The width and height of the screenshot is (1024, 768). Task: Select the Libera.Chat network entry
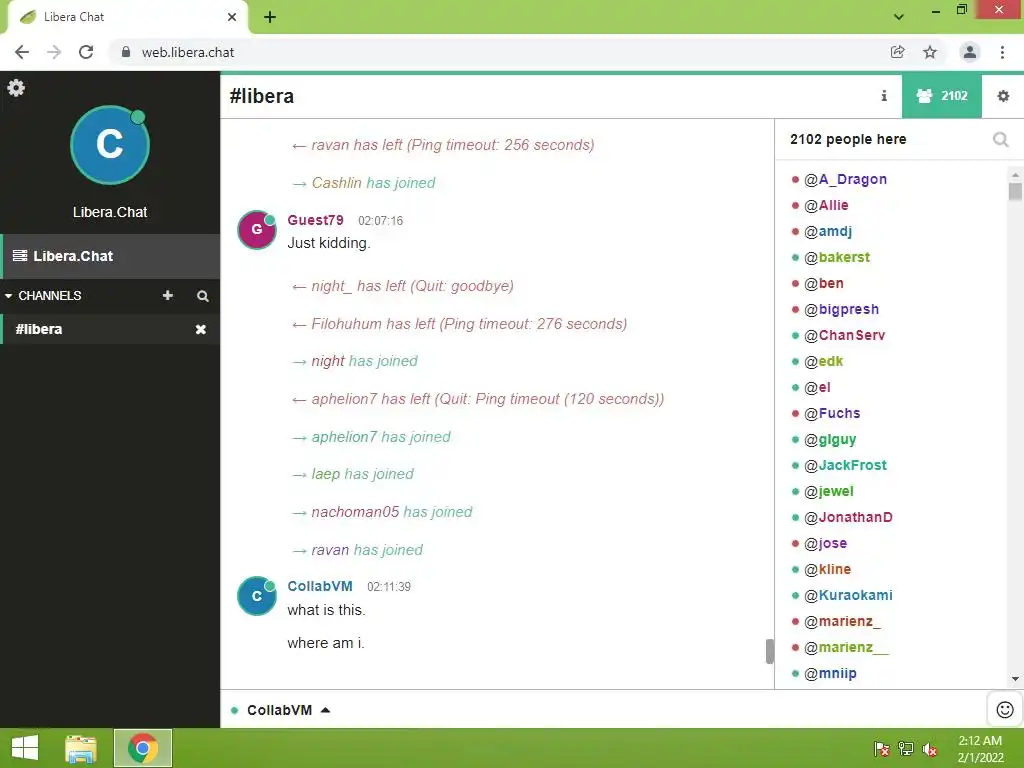(x=110, y=256)
